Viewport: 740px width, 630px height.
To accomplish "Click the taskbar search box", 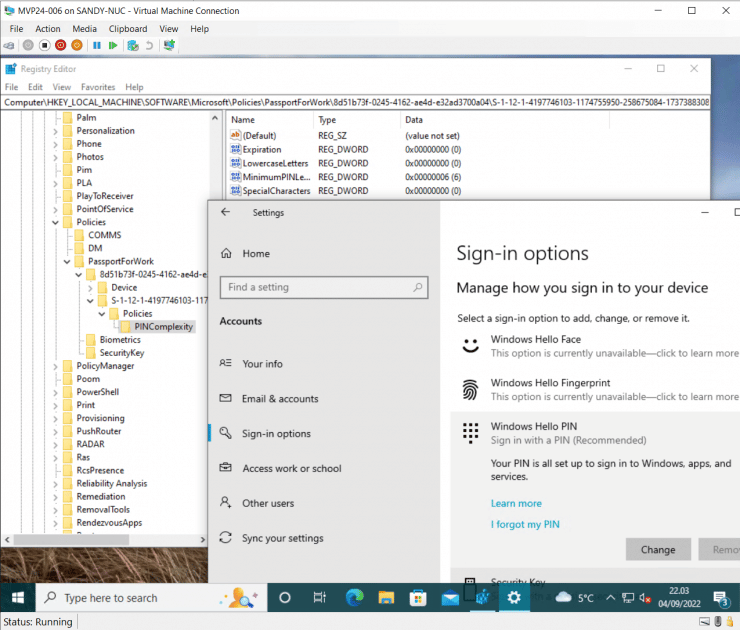I will click(151, 598).
